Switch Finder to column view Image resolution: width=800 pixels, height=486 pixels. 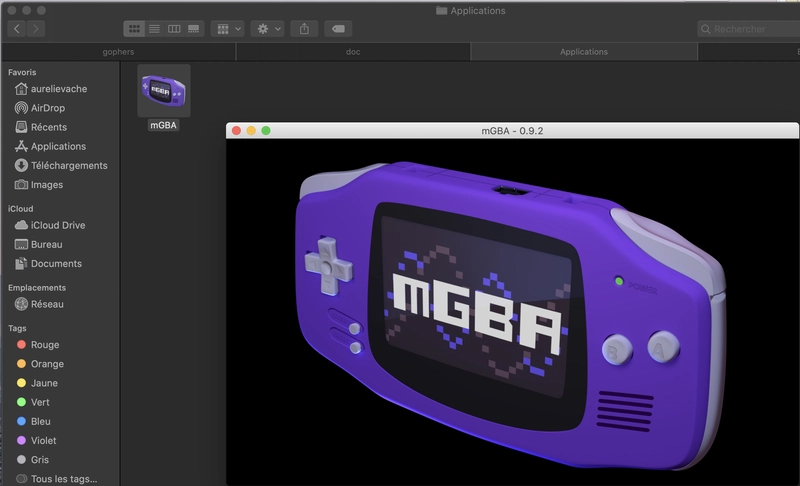click(x=174, y=29)
